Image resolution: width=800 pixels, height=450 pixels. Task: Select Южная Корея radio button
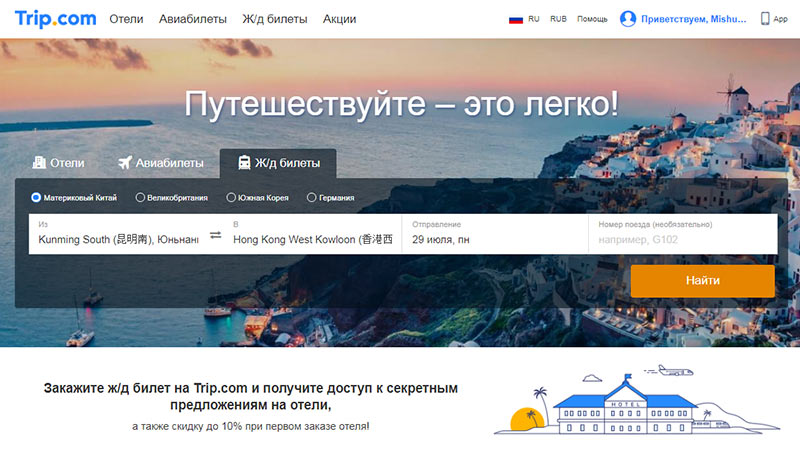tap(231, 197)
